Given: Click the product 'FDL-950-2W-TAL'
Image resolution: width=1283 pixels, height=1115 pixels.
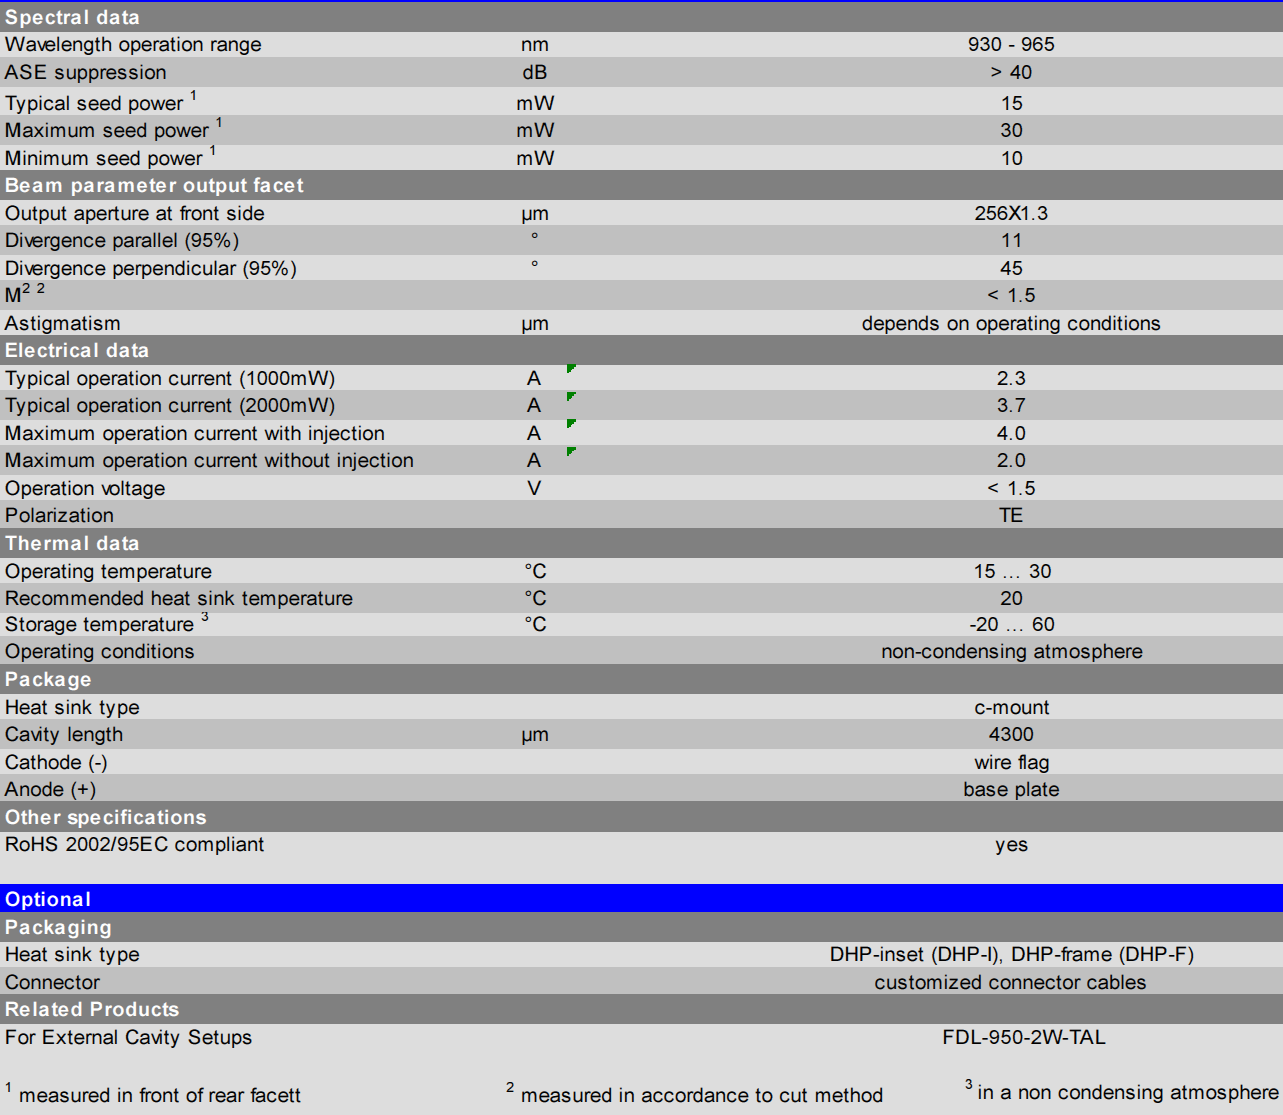Looking at the screenshot, I should point(1024,1038).
